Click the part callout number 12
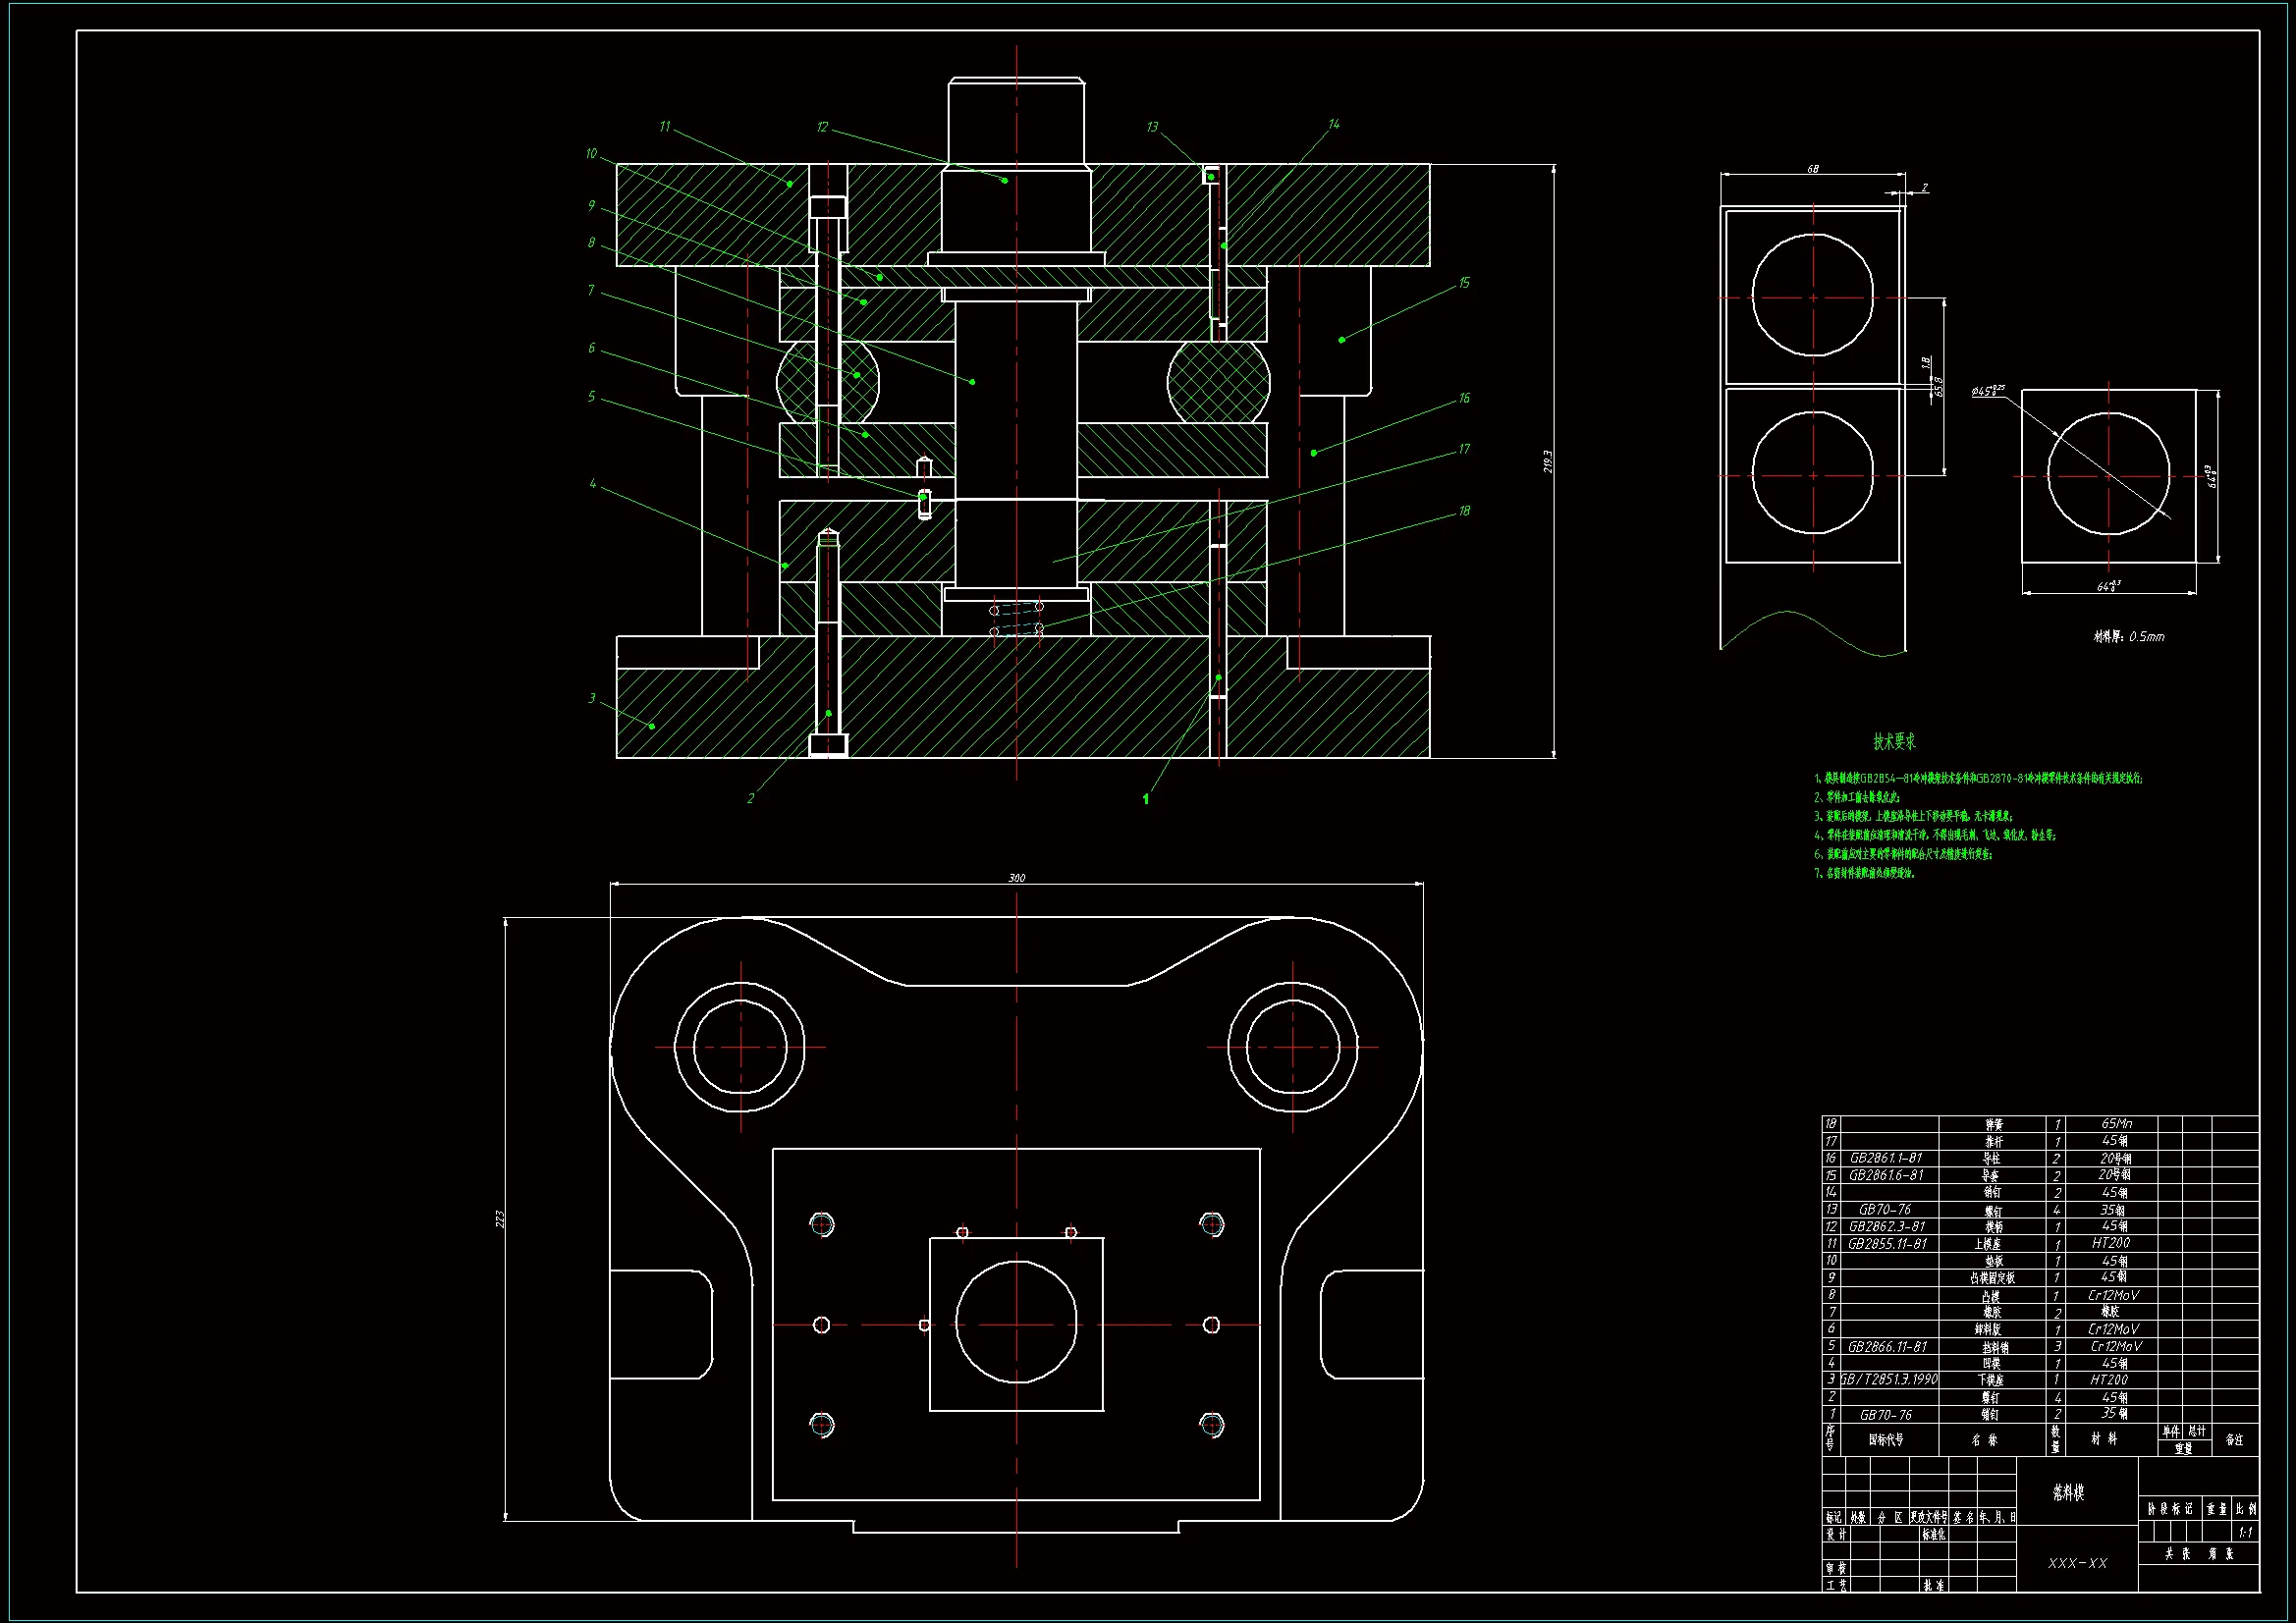This screenshot has width=2296, height=1623. pyautogui.click(x=822, y=127)
